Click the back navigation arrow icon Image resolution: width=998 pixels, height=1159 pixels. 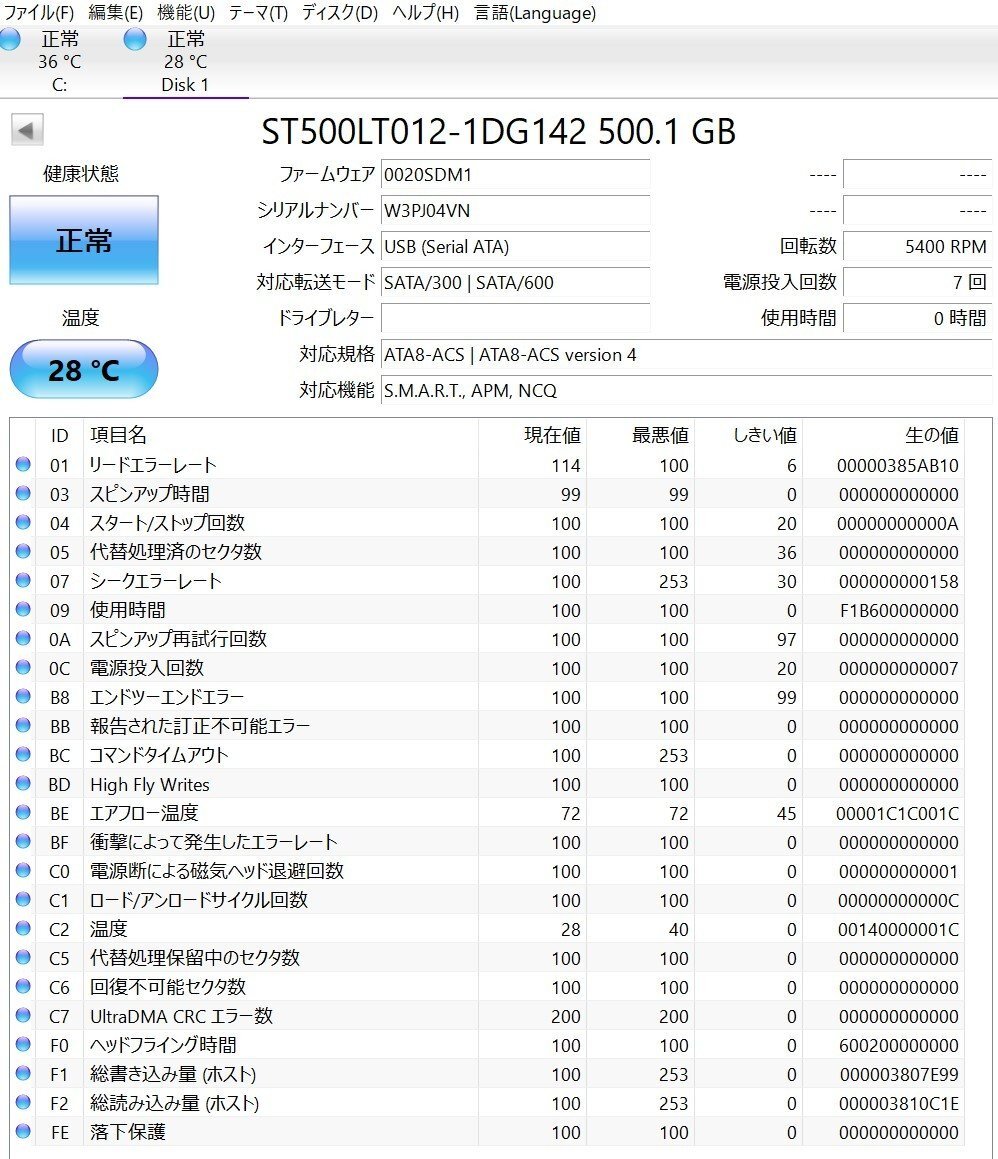pos(28,130)
